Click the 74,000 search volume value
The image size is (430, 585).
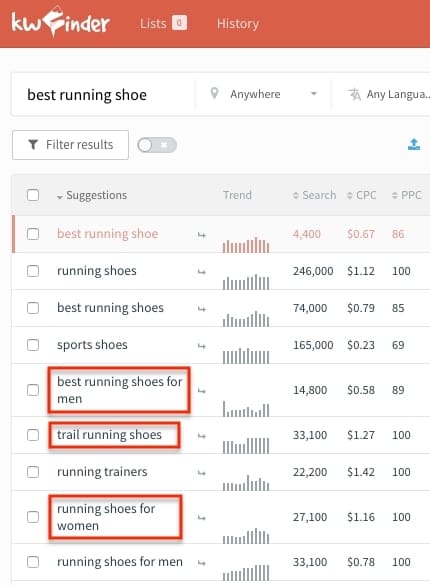[x=310, y=308]
